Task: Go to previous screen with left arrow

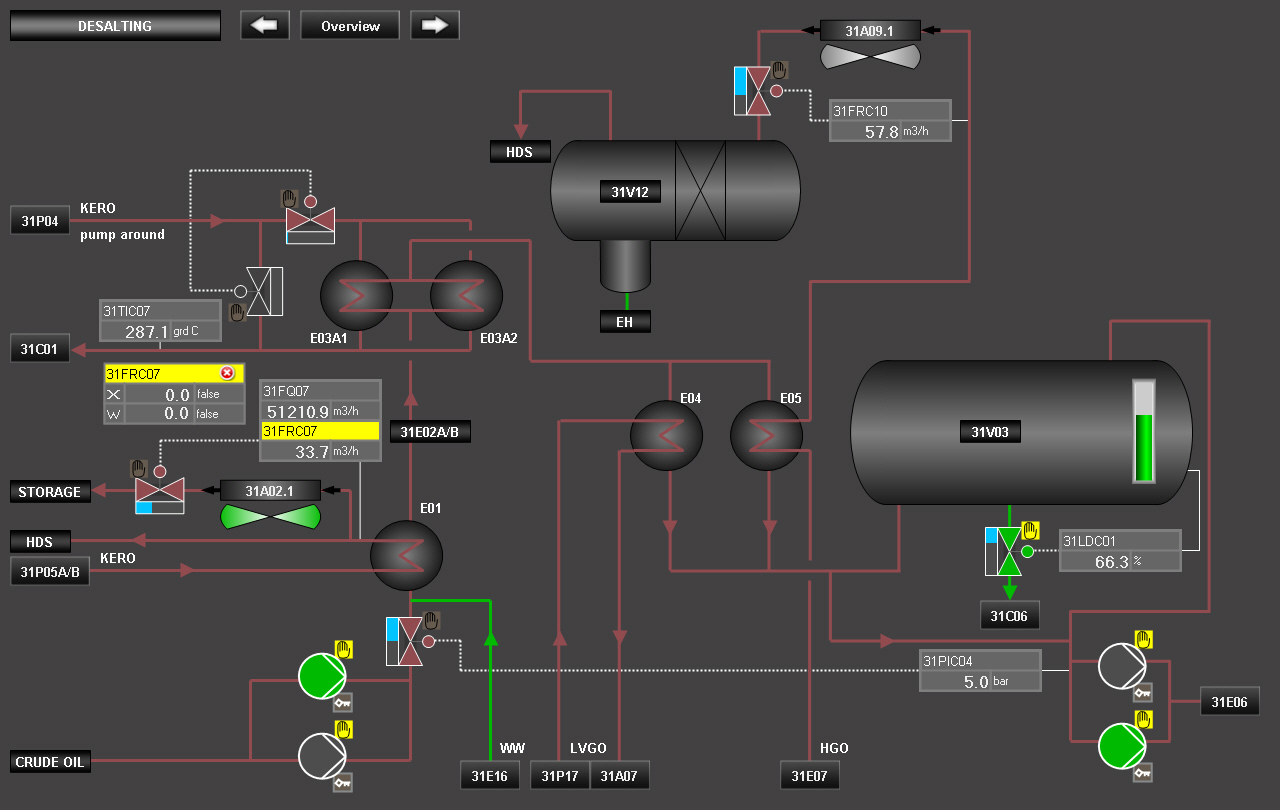Action: point(265,25)
